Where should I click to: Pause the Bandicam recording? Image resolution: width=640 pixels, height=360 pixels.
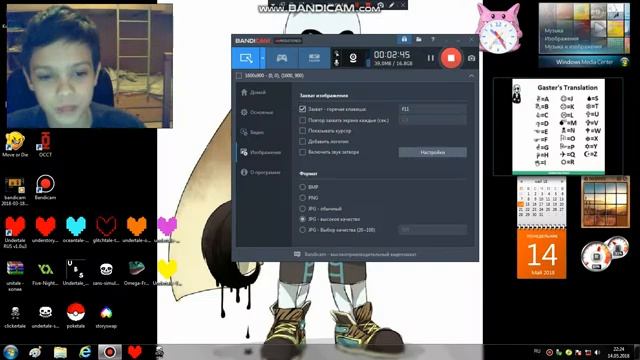pyautogui.click(x=430, y=58)
